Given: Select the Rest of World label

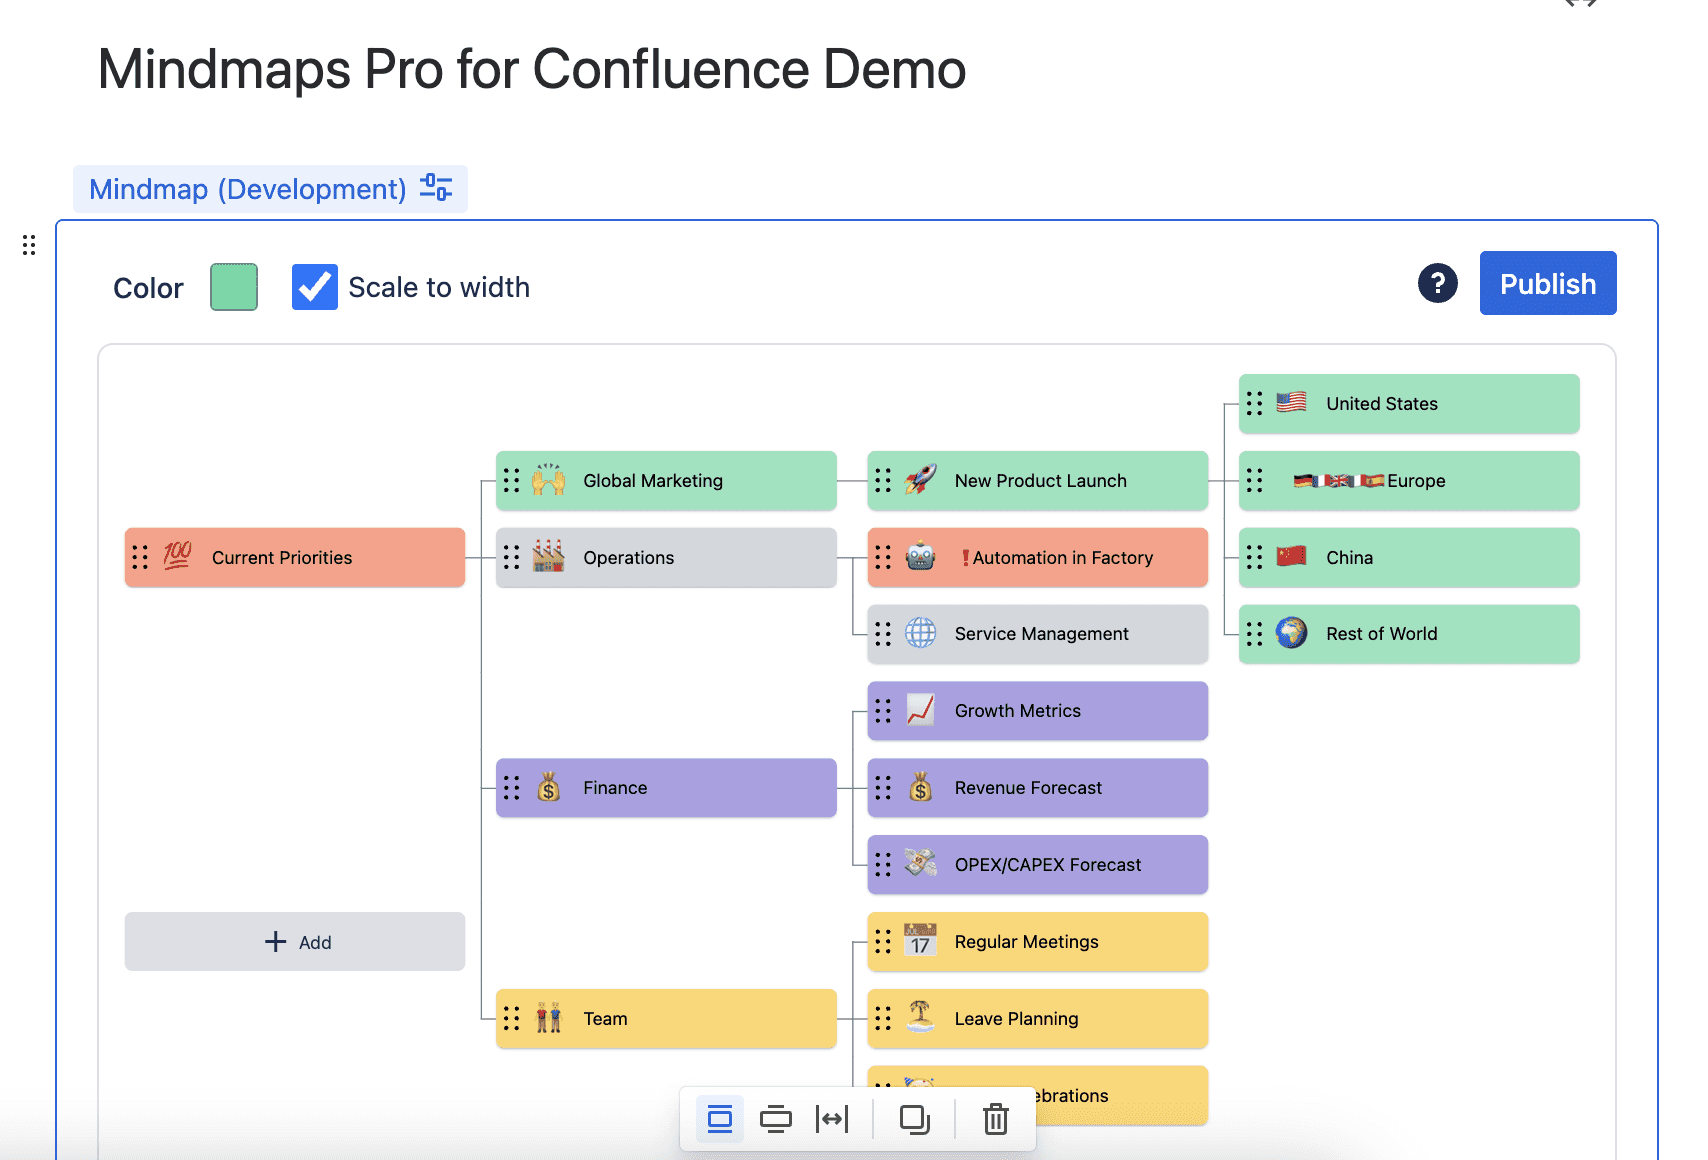Looking at the screenshot, I should [1382, 634].
